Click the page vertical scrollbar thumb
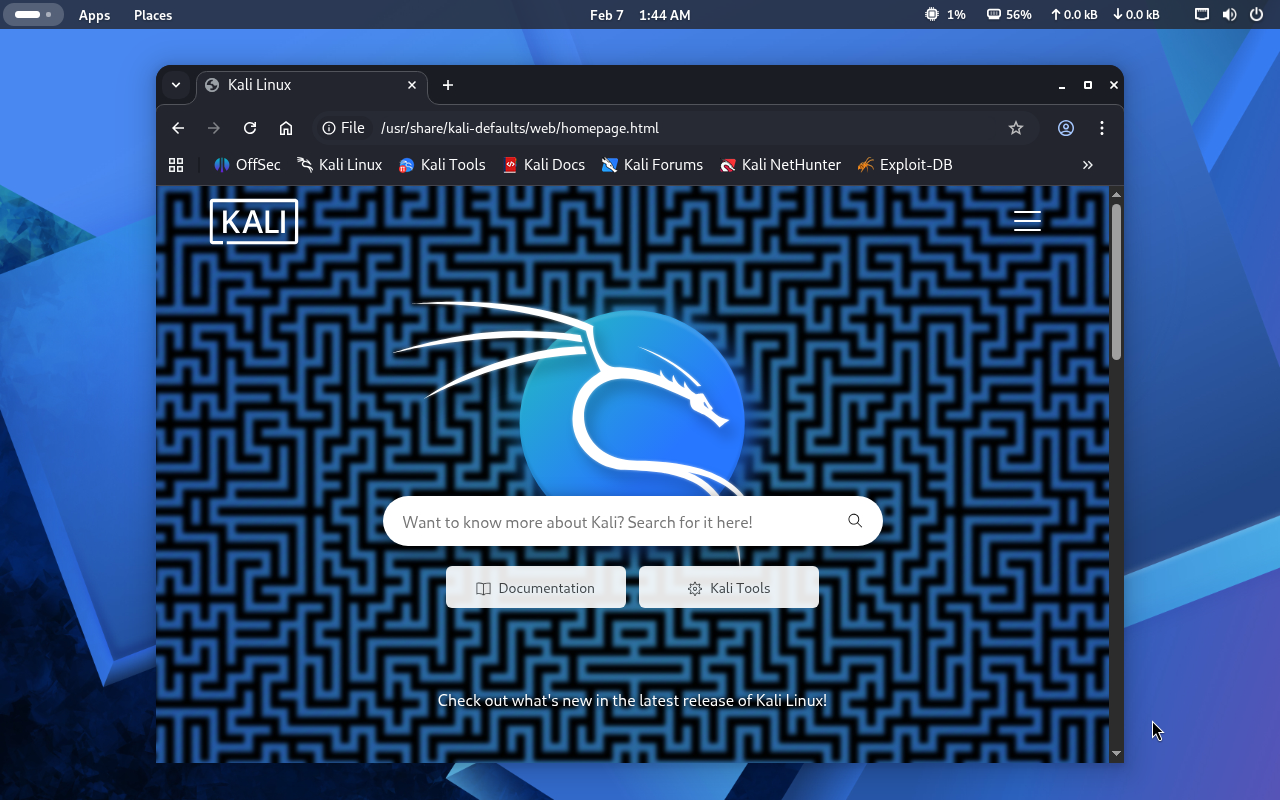Viewport: 1280px width, 800px height. click(1116, 281)
